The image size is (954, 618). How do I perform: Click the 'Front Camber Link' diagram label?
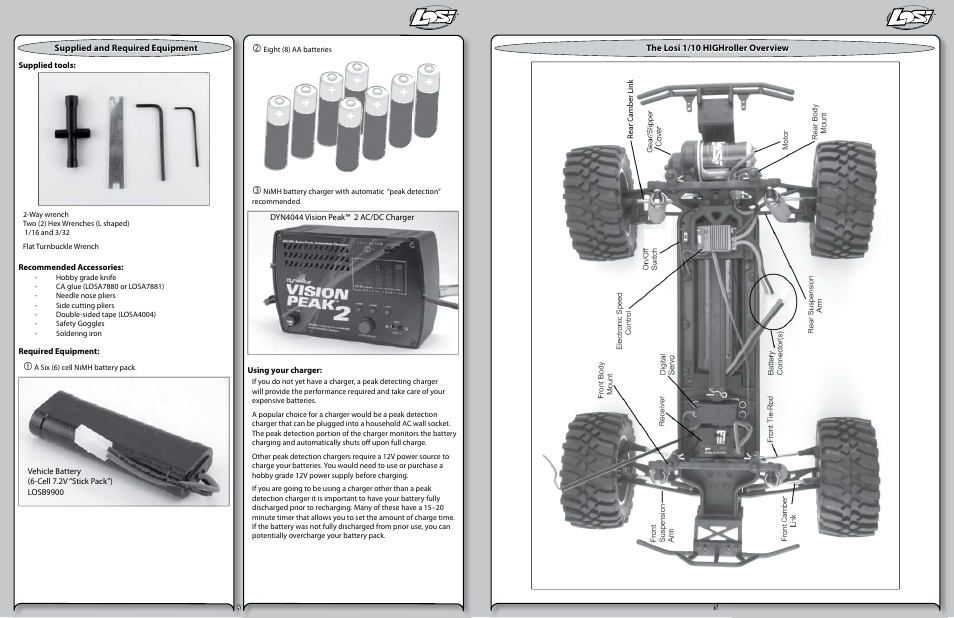789,519
